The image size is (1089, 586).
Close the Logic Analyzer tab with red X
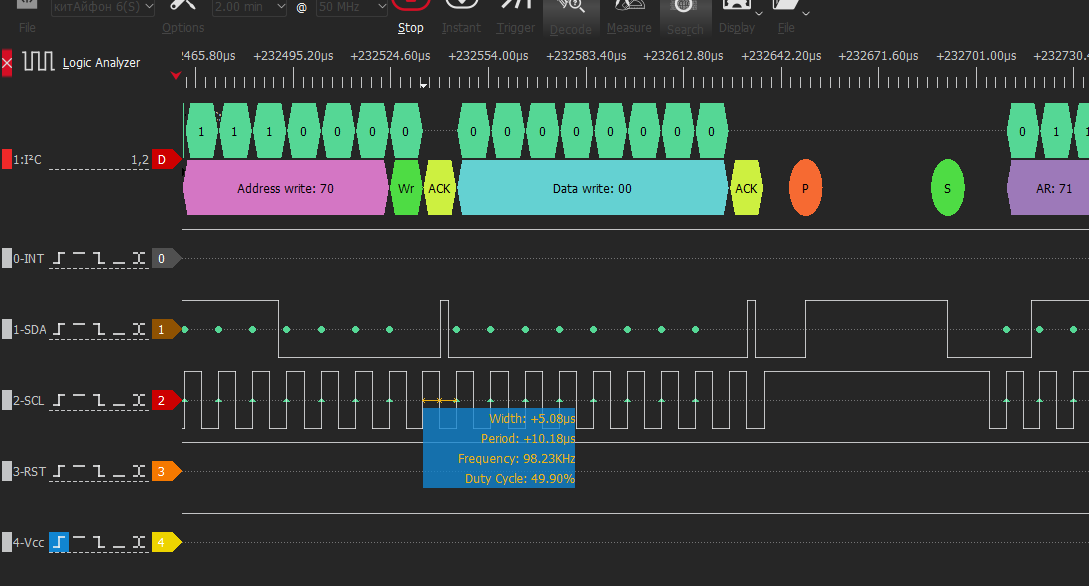tap(7, 63)
